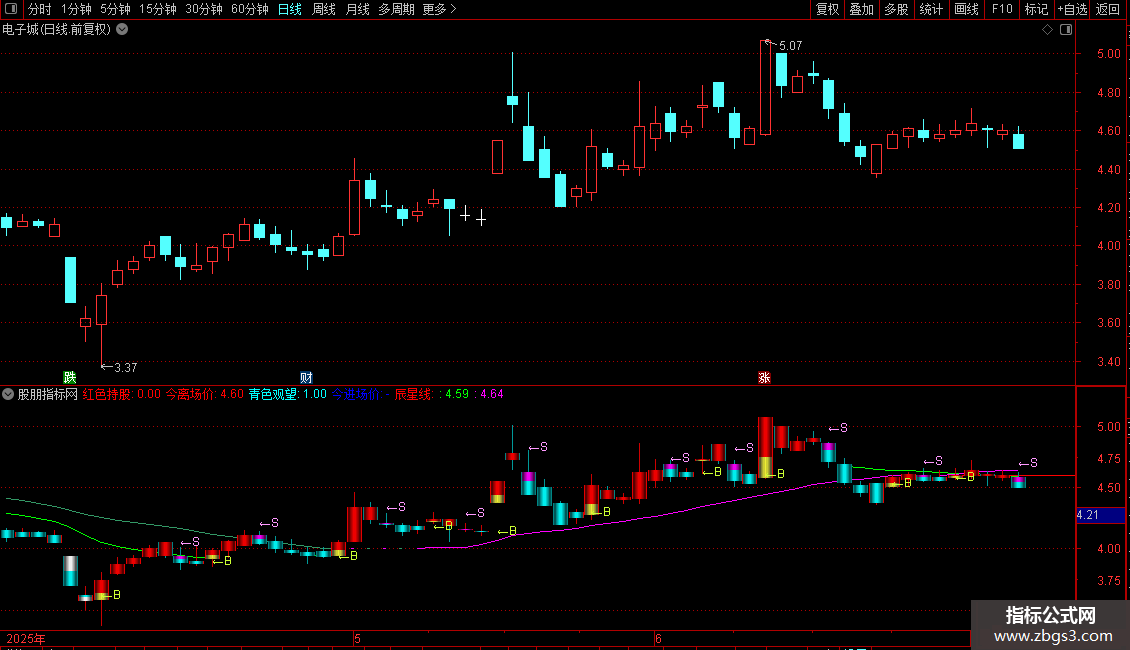
Task: Activate the 画线 drawing tool
Action: click(x=966, y=9)
